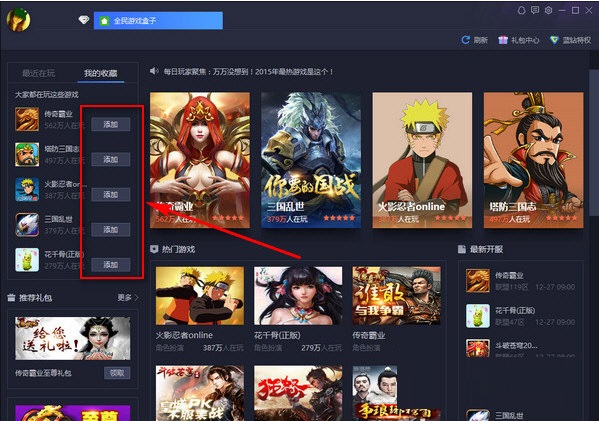The height and width of the screenshot is (421, 599).
Task: Open featured 火影忍者online large card
Action: point(422,160)
